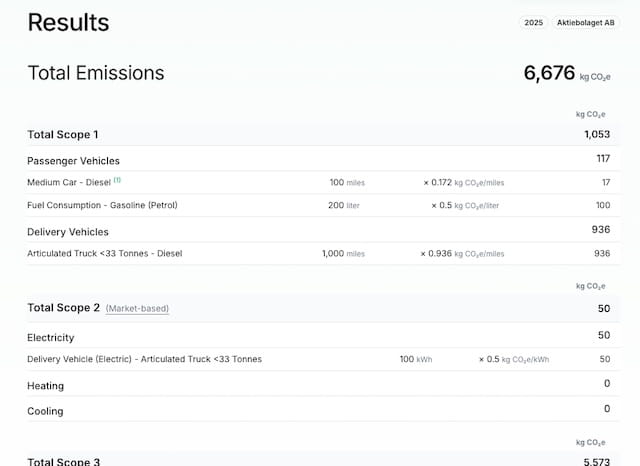The width and height of the screenshot is (640, 466).
Task: Click the Aktiebolaget AB company badge
Action: click(x=585, y=22)
